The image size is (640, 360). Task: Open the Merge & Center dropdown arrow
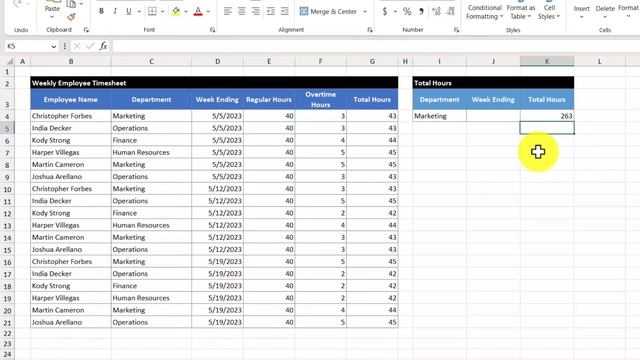(365, 12)
